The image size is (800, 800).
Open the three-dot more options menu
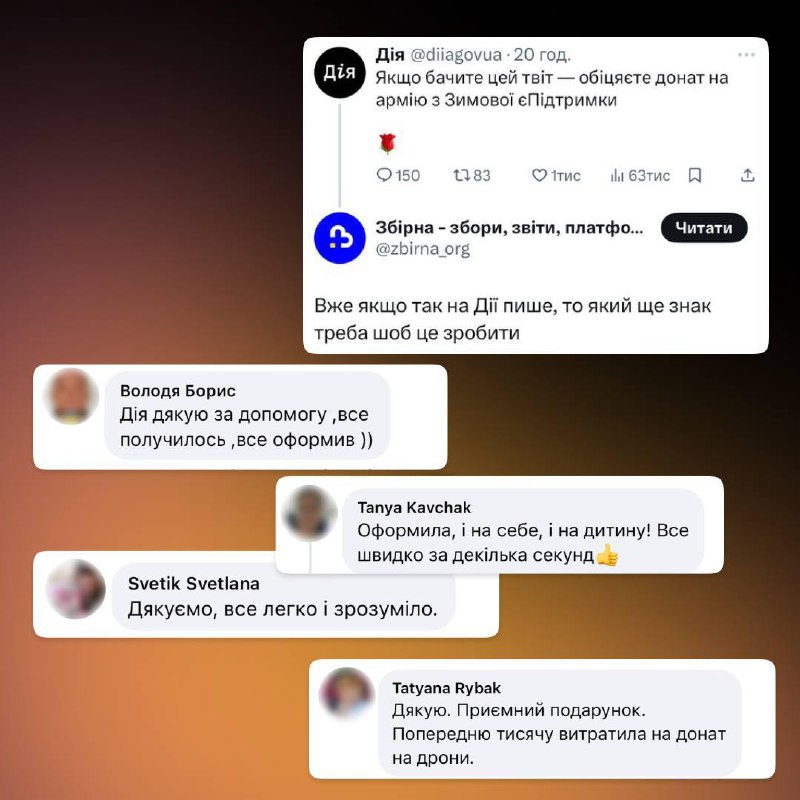coord(746,55)
